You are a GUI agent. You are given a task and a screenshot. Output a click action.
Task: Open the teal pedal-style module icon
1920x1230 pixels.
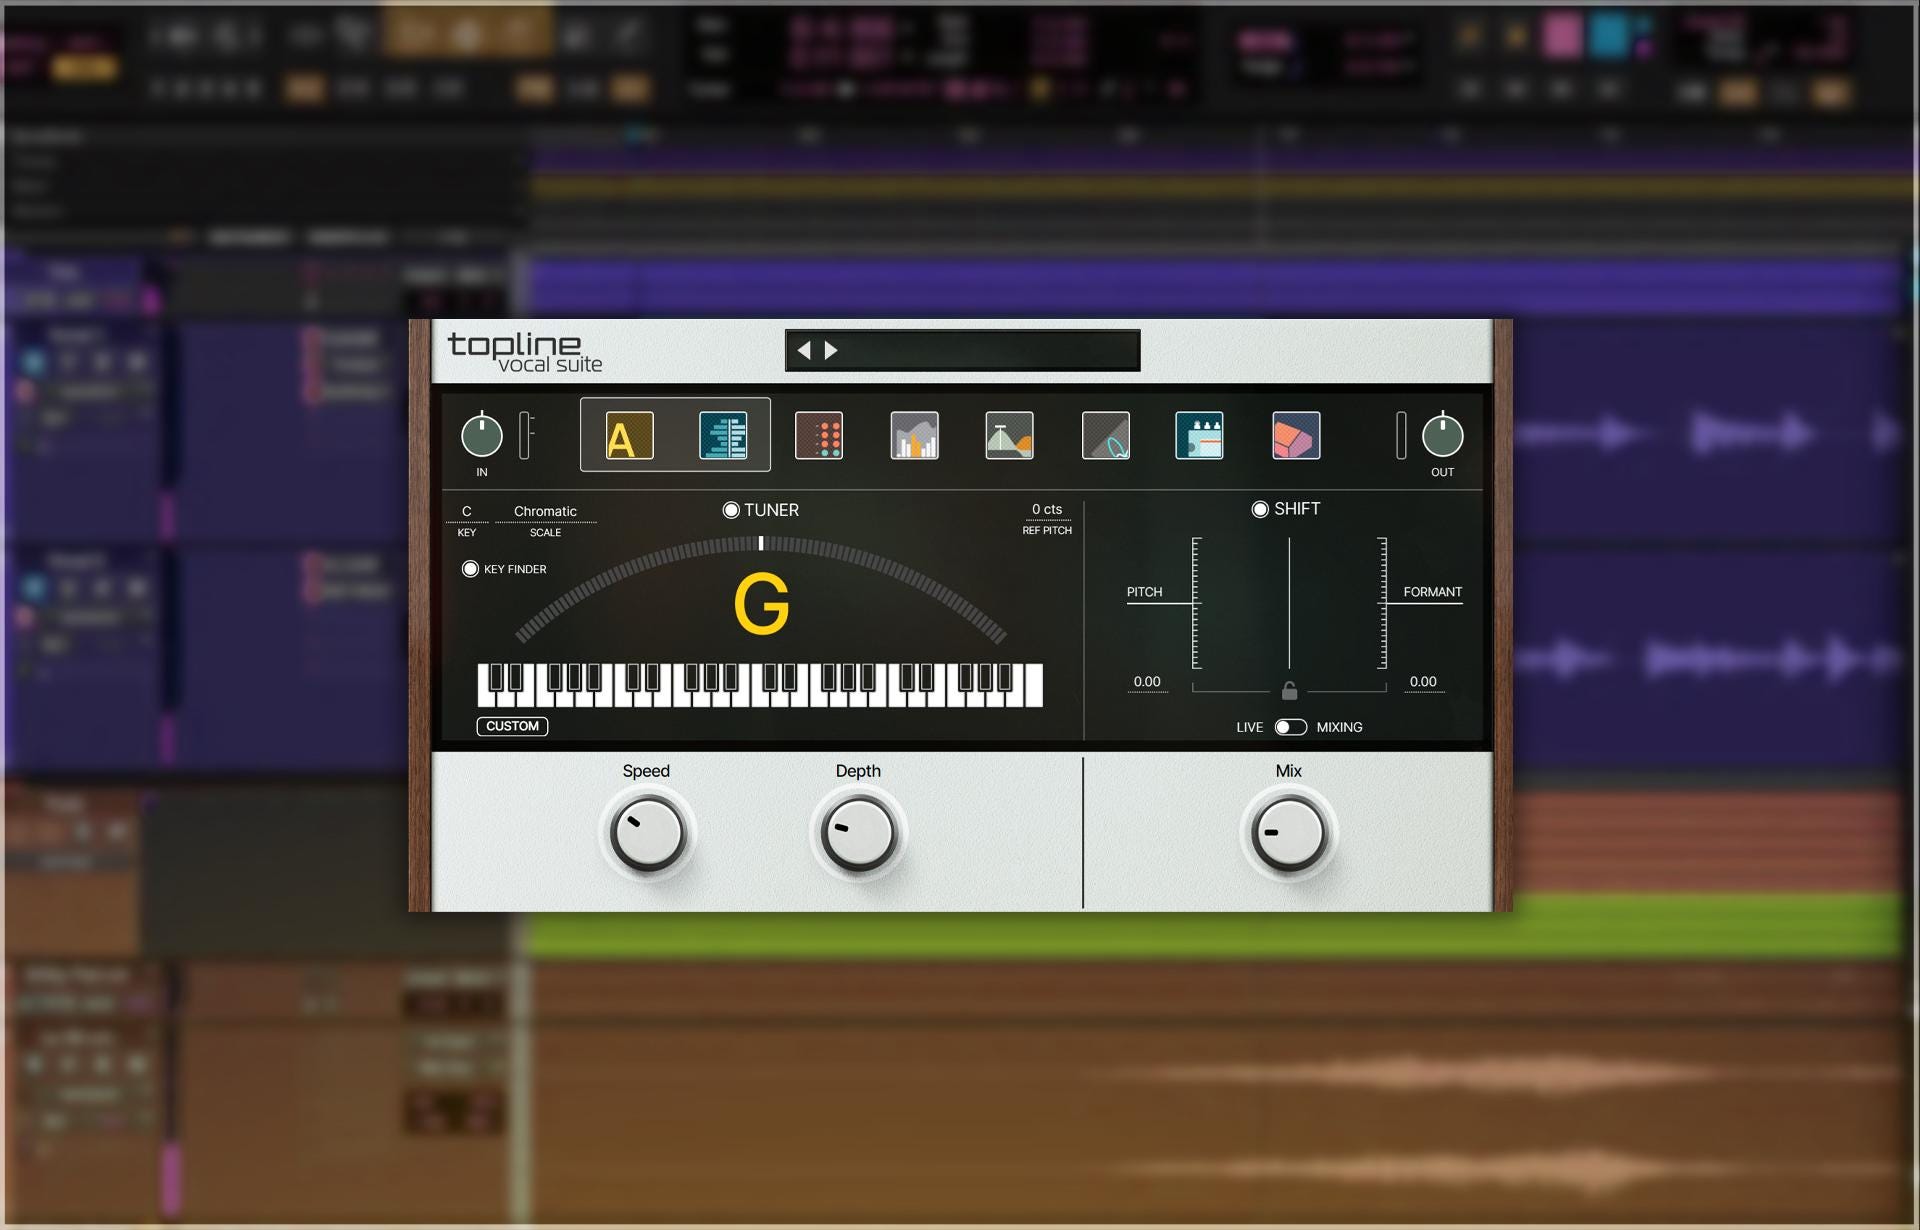tap(1200, 436)
